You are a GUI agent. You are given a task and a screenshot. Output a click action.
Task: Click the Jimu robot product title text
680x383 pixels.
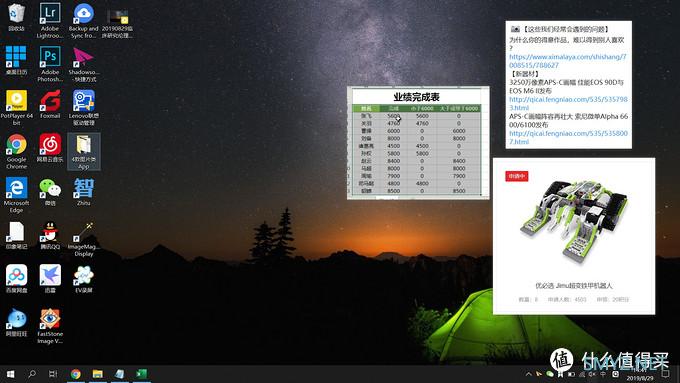point(573,285)
